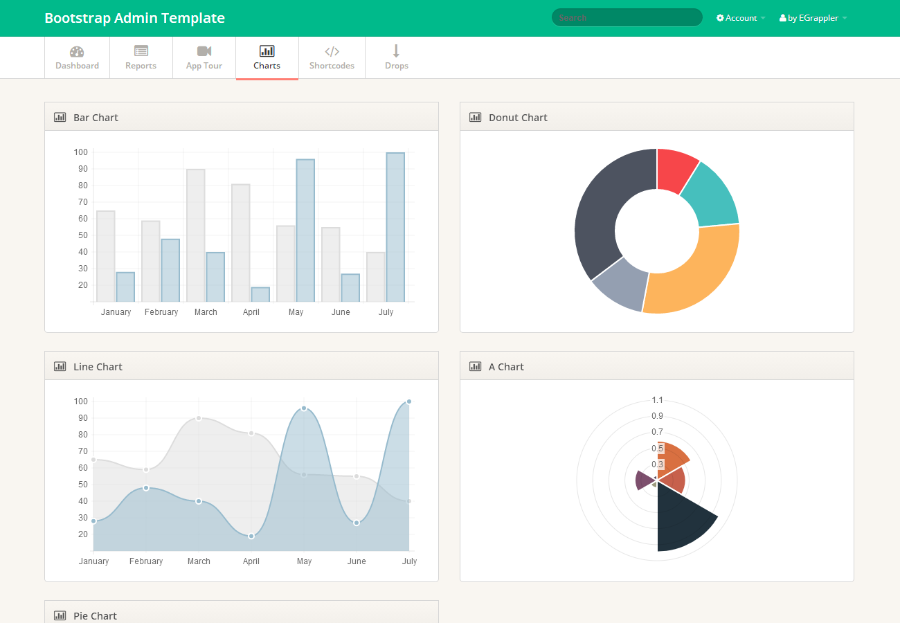The image size is (900, 623).
Task: Click the dark slate donut segment
Action: point(607,207)
